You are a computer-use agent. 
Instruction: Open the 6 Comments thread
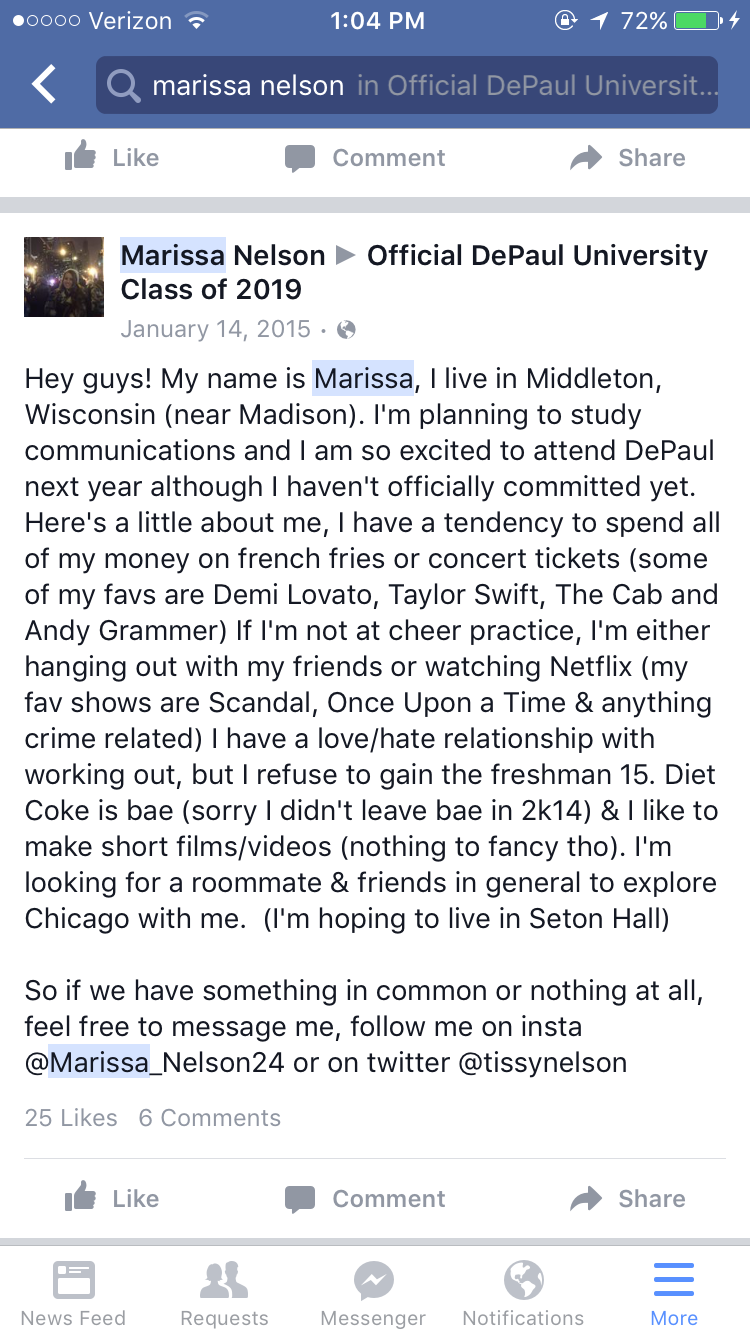tap(210, 1118)
